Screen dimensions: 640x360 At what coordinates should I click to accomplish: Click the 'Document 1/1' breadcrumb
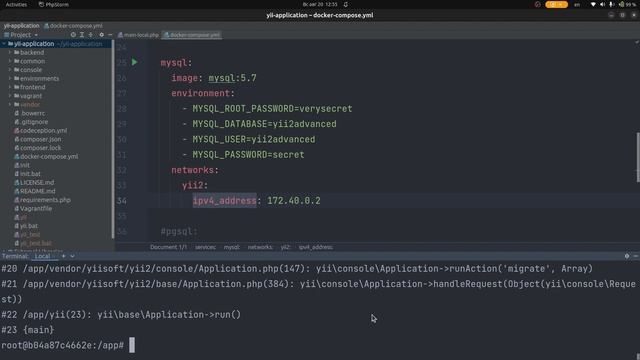(168, 247)
